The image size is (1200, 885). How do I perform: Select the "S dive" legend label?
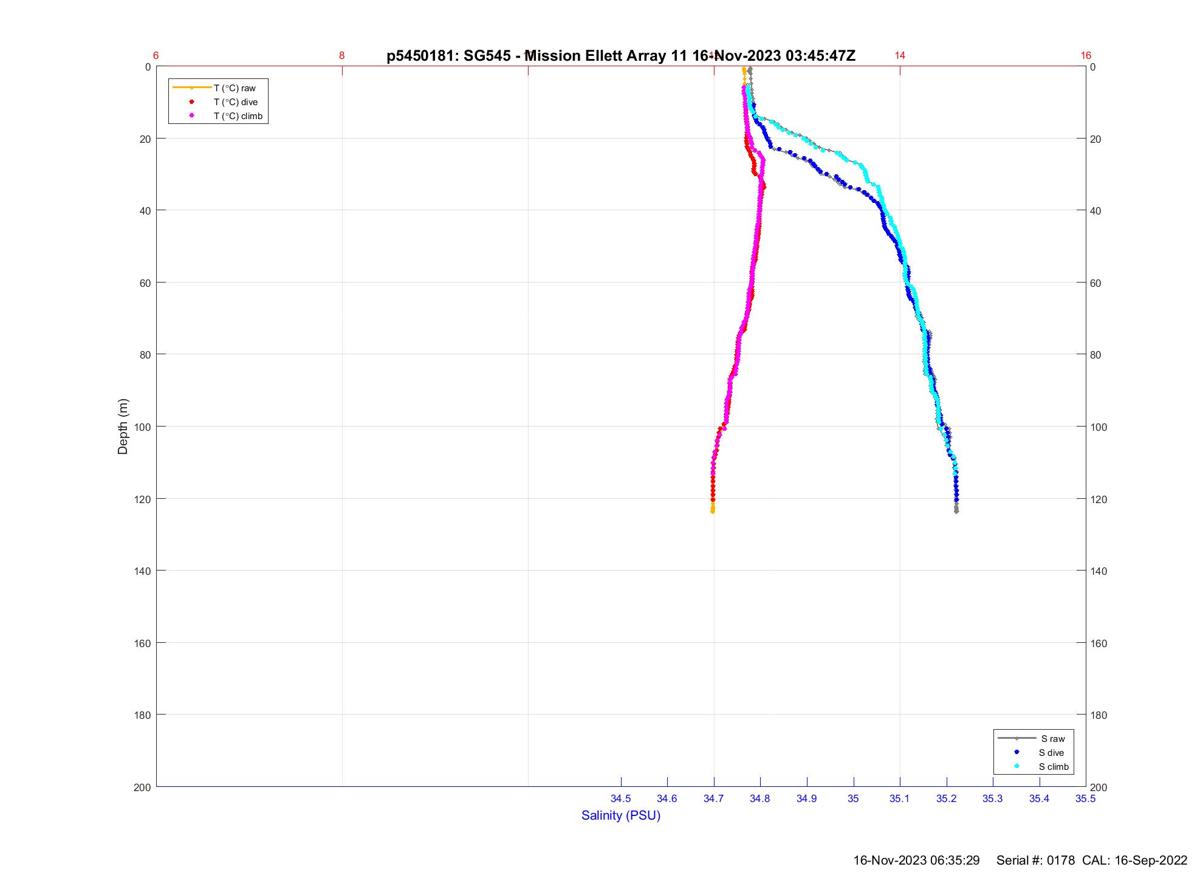1053,752
